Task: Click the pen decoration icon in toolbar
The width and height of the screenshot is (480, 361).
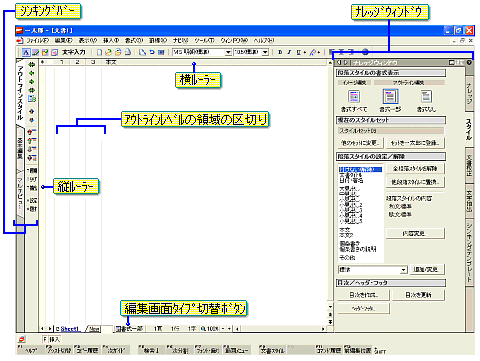Action: pyautogui.click(x=313, y=52)
